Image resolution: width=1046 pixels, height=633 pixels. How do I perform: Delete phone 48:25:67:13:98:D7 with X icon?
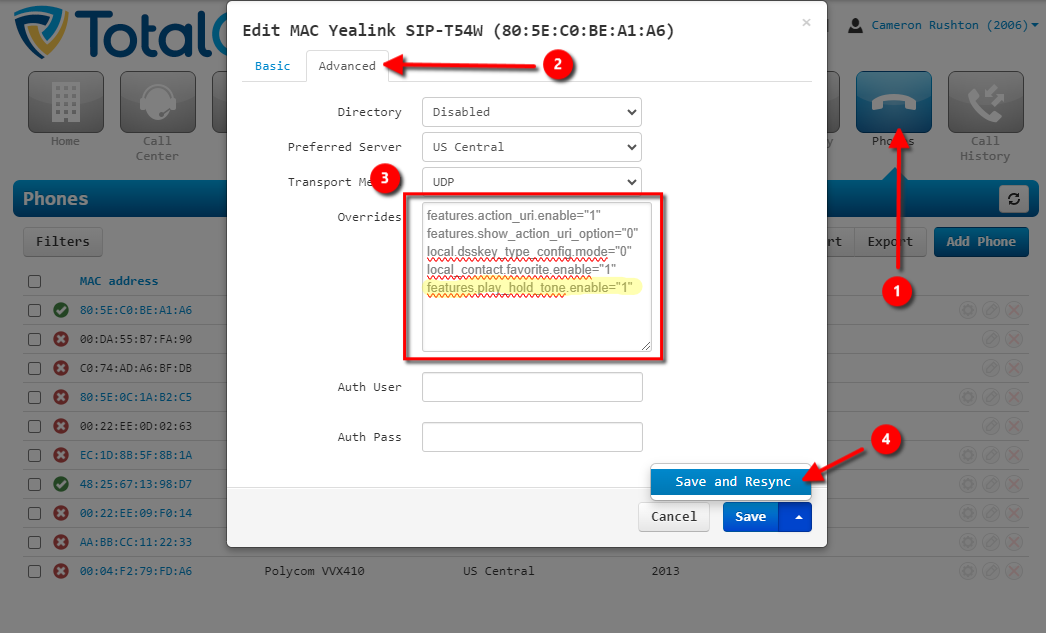pyautogui.click(x=1014, y=484)
